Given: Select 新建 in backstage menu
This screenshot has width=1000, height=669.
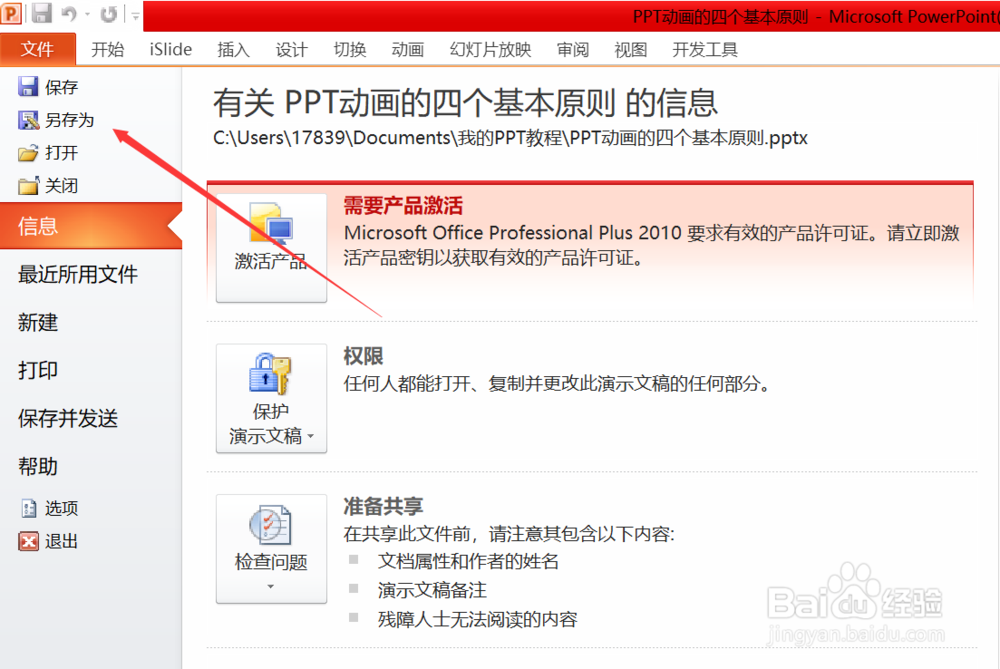Looking at the screenshot, I should [38, 322].
